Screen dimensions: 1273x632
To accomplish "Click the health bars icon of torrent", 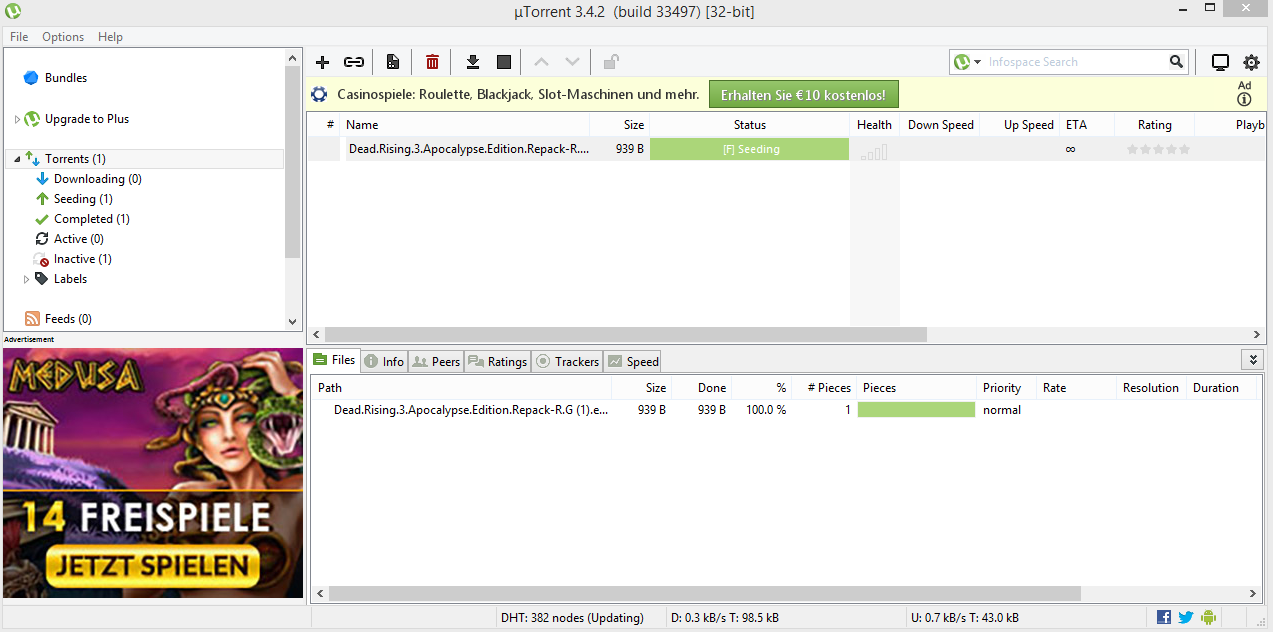I will [x=874, y=152].
